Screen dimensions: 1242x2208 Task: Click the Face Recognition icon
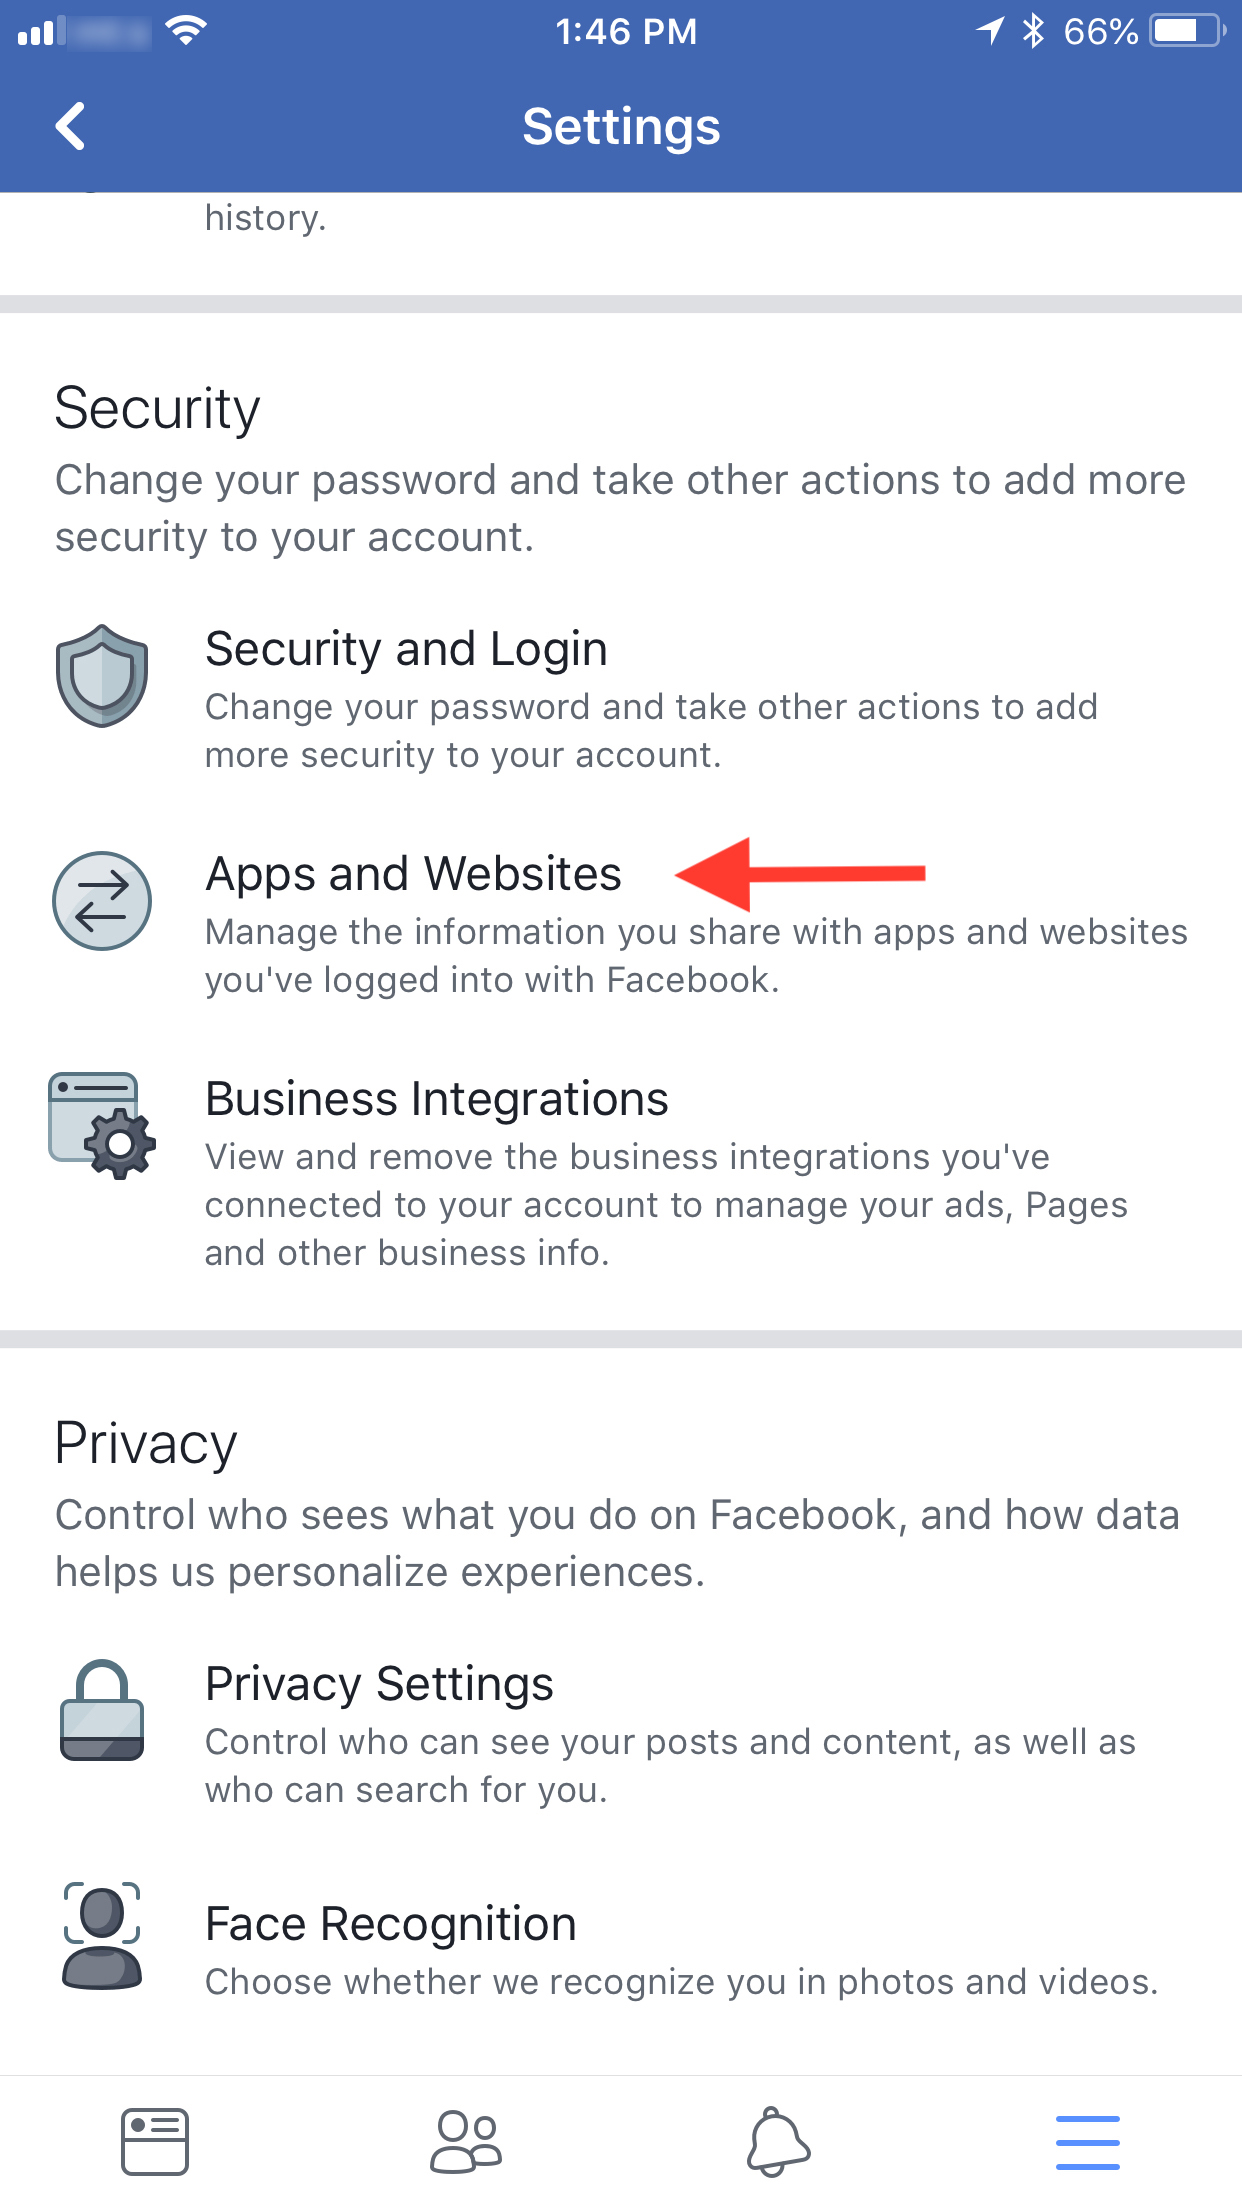coord(101,1935)
